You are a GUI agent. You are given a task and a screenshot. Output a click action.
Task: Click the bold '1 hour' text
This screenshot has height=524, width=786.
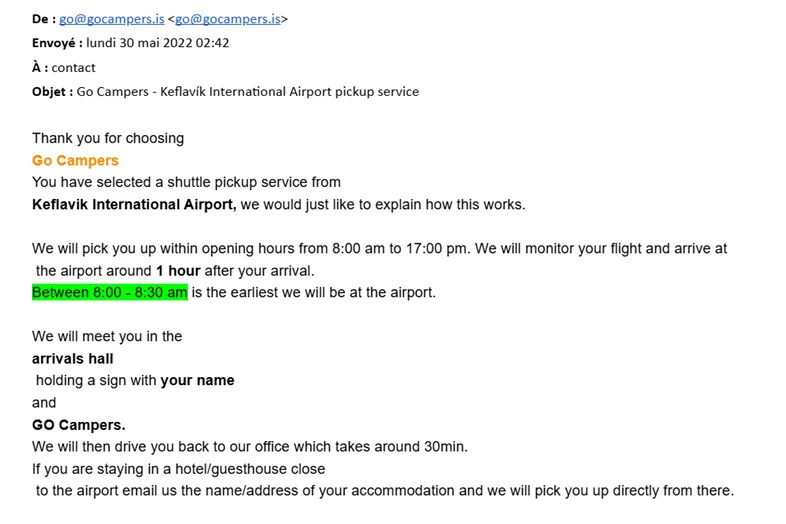click(178, 271)
